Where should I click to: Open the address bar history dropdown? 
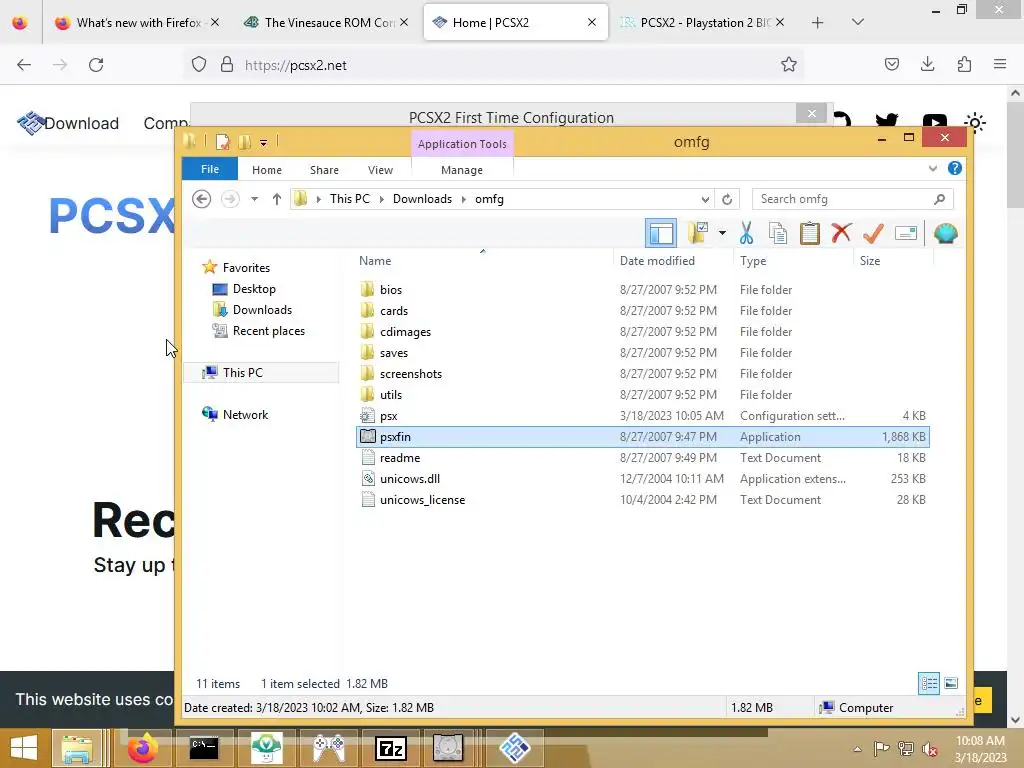pos(705,199)
